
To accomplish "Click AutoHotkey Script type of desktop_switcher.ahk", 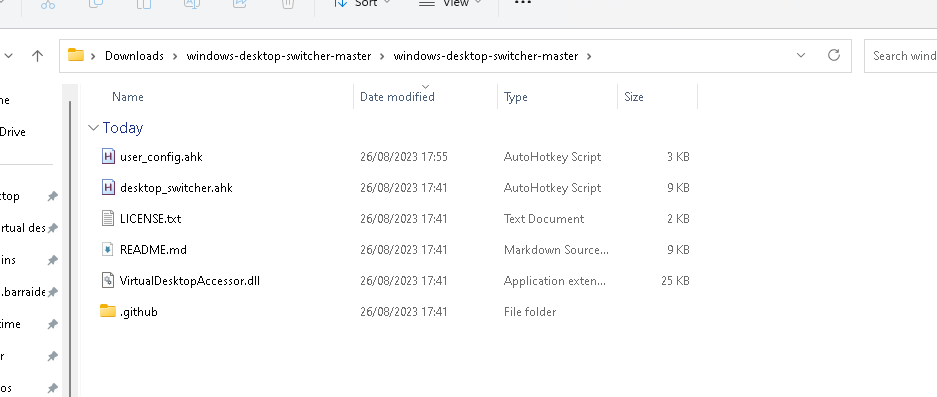I will pos(553,188).
